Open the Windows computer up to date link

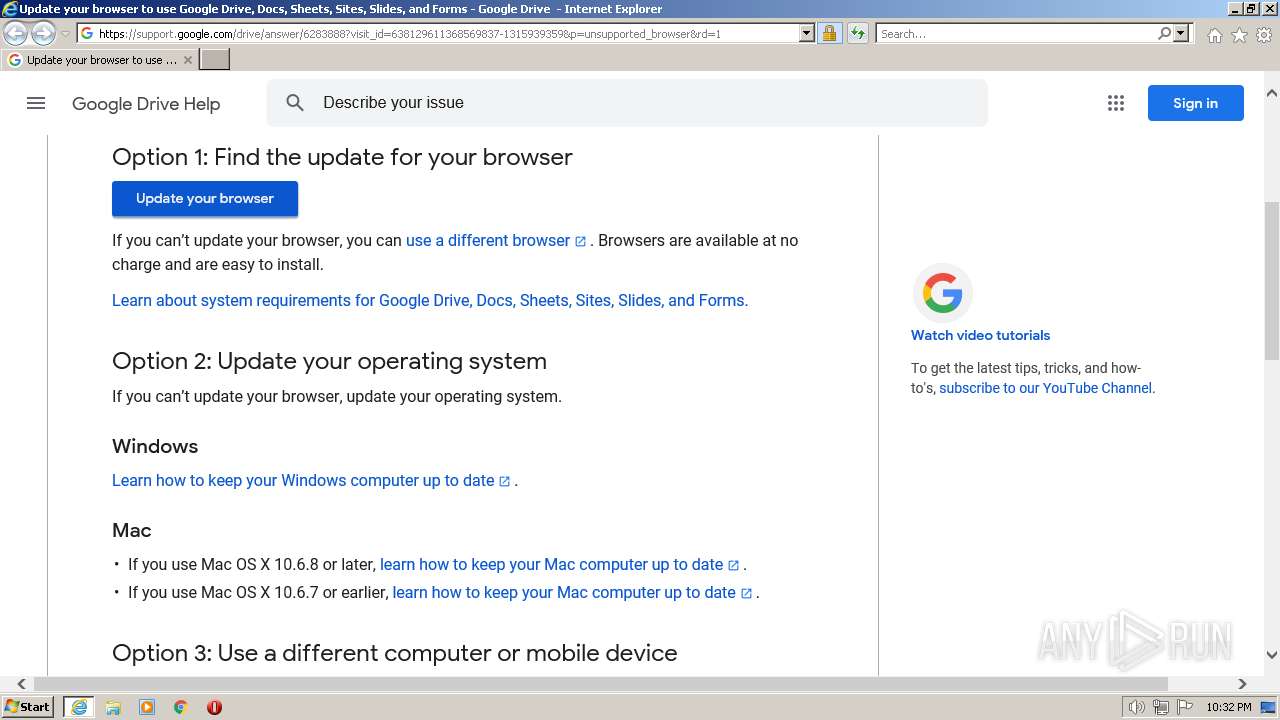tap(303, 480)
